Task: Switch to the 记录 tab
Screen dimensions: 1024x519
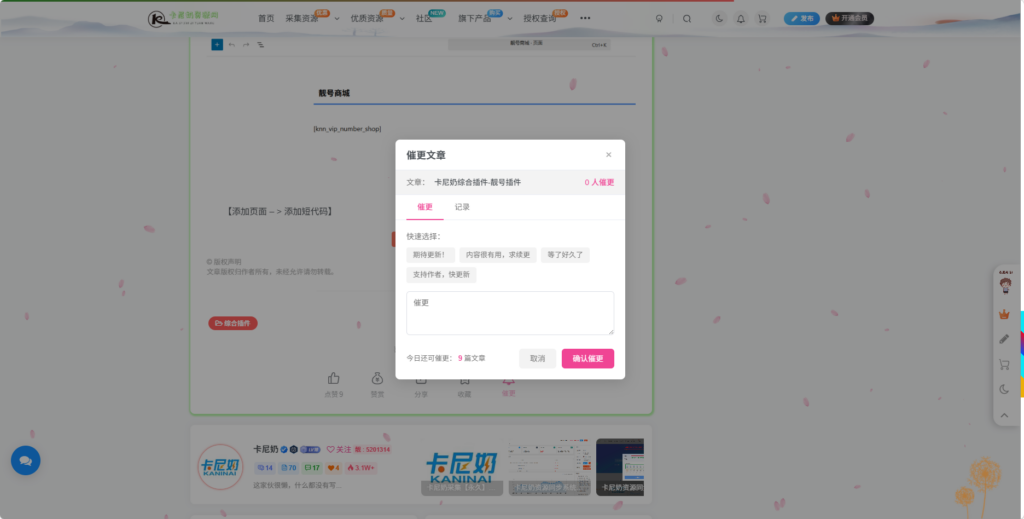Action: click(462, 207)
